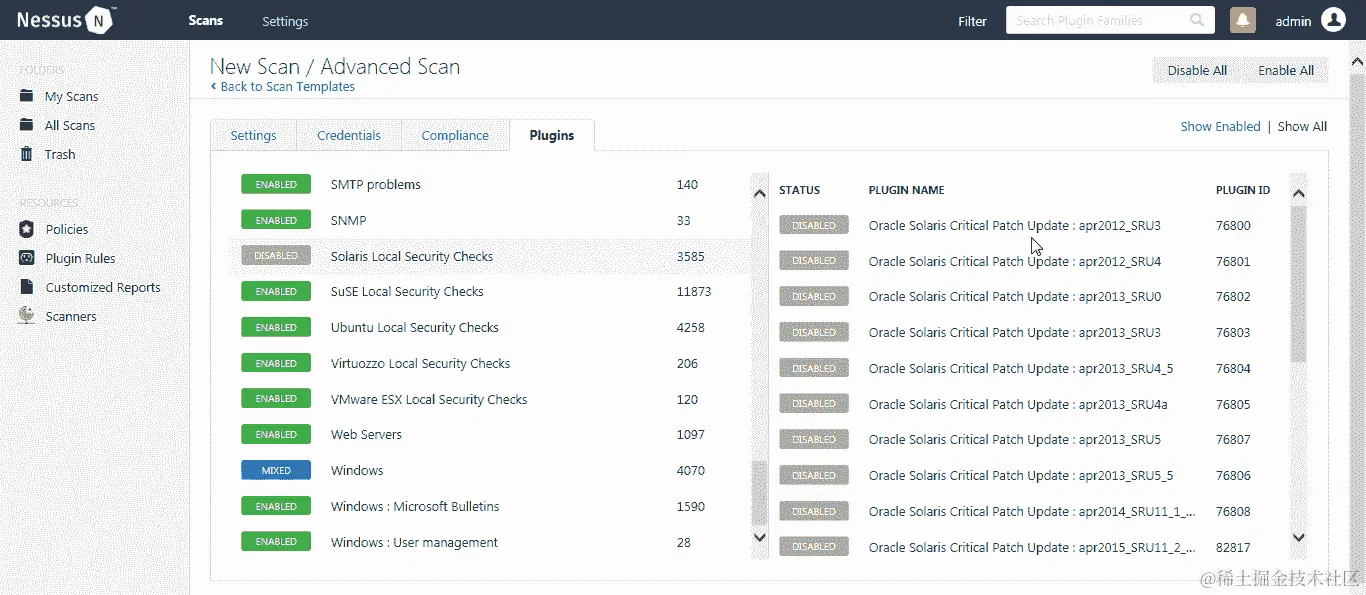This screenshot has width=1366, height=595.
Task: Click the Plugin Rules icon
Action: [x=27, y=258]
